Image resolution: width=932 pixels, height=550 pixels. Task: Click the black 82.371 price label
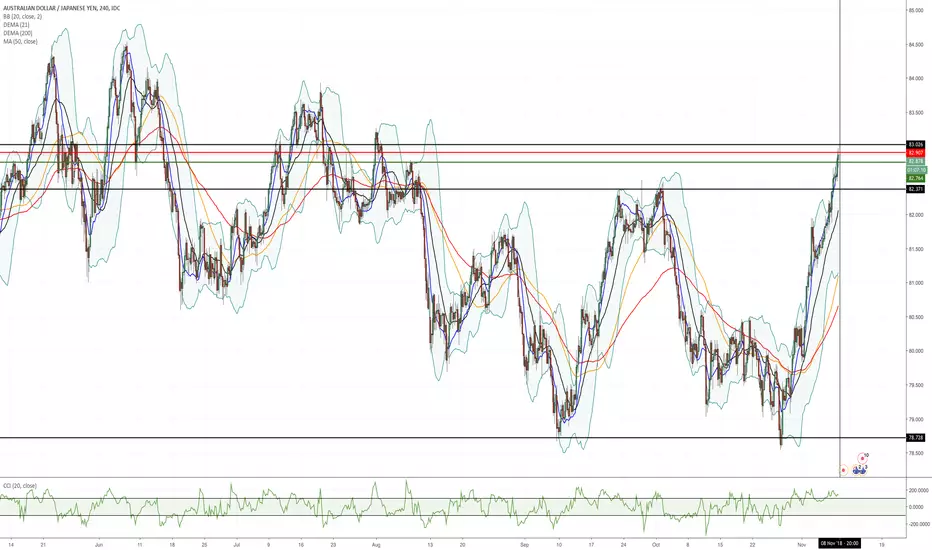click(916, 189)
